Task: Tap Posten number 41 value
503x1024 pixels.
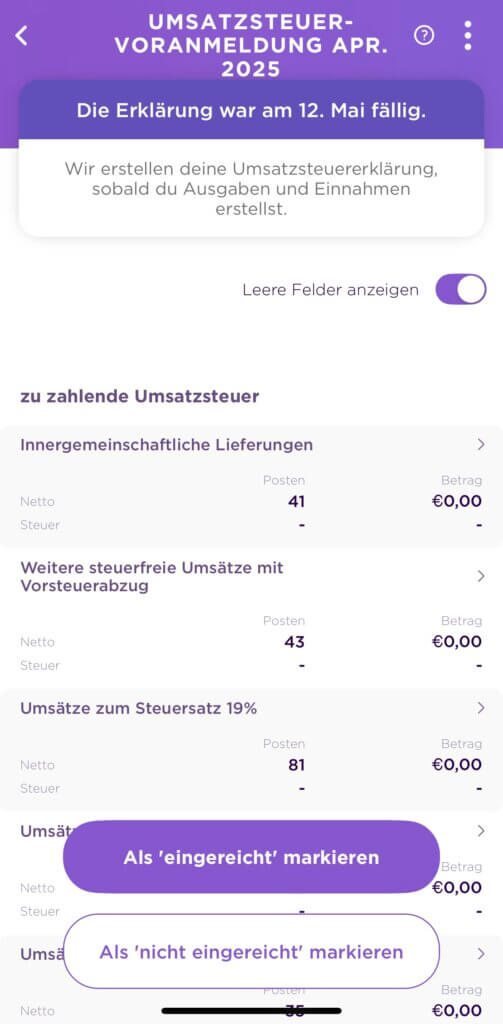Action: [296, 502]
